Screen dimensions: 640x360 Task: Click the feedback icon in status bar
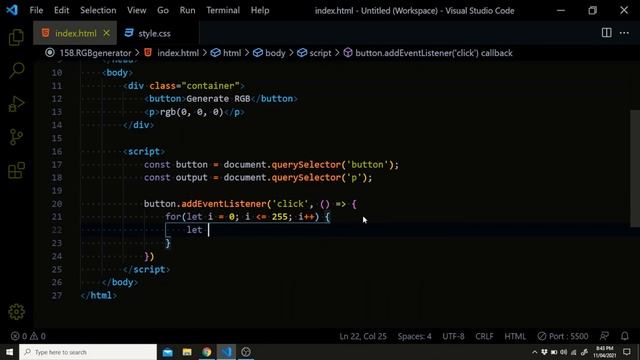(604, 336)
